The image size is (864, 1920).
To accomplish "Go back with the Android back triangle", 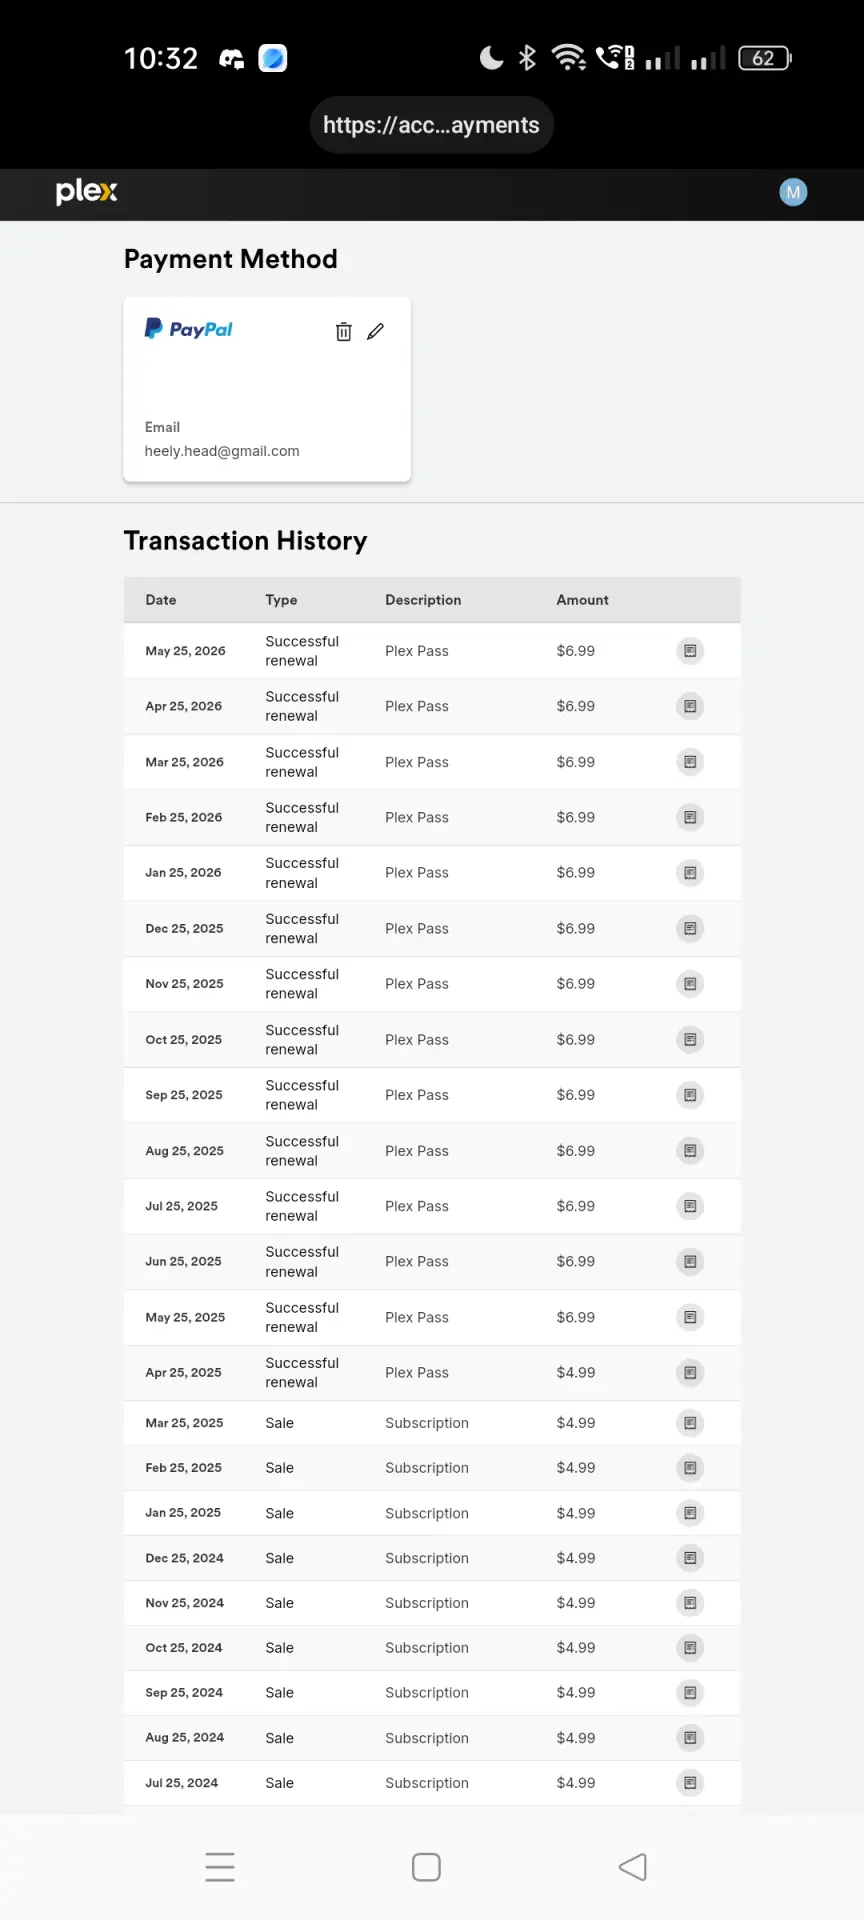I will [x=633, y=1867].
